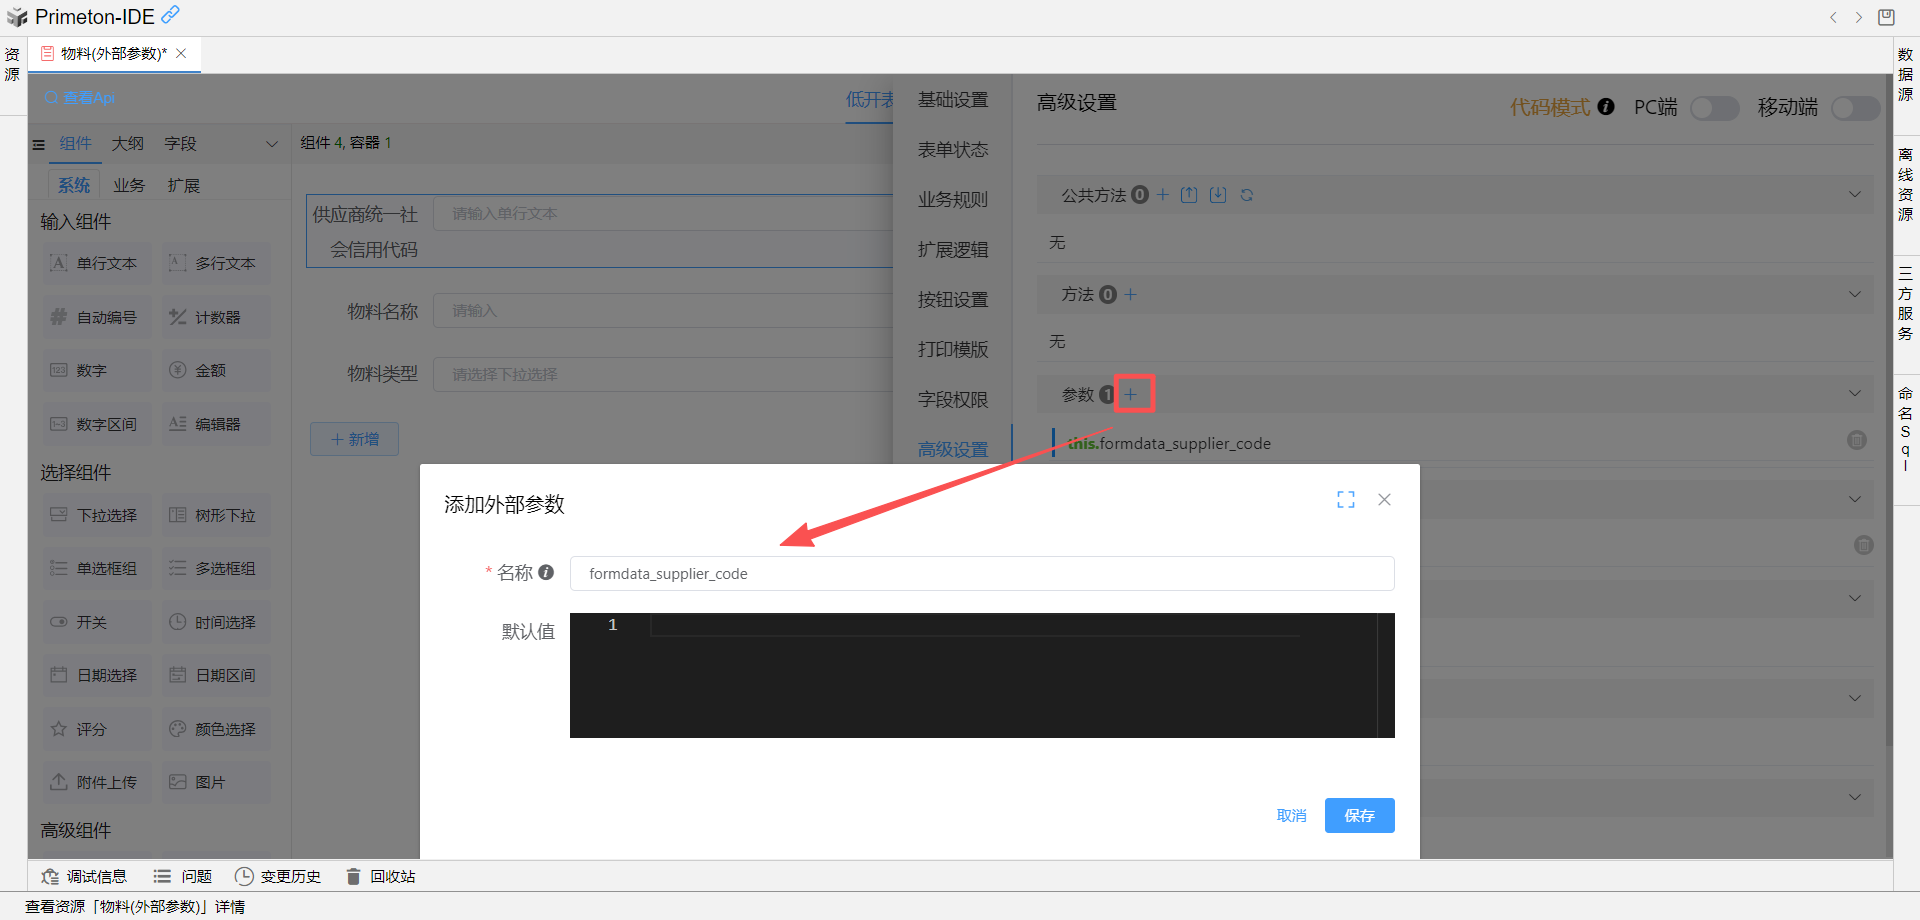Click the info icon next to 名称

coord(546,572)
